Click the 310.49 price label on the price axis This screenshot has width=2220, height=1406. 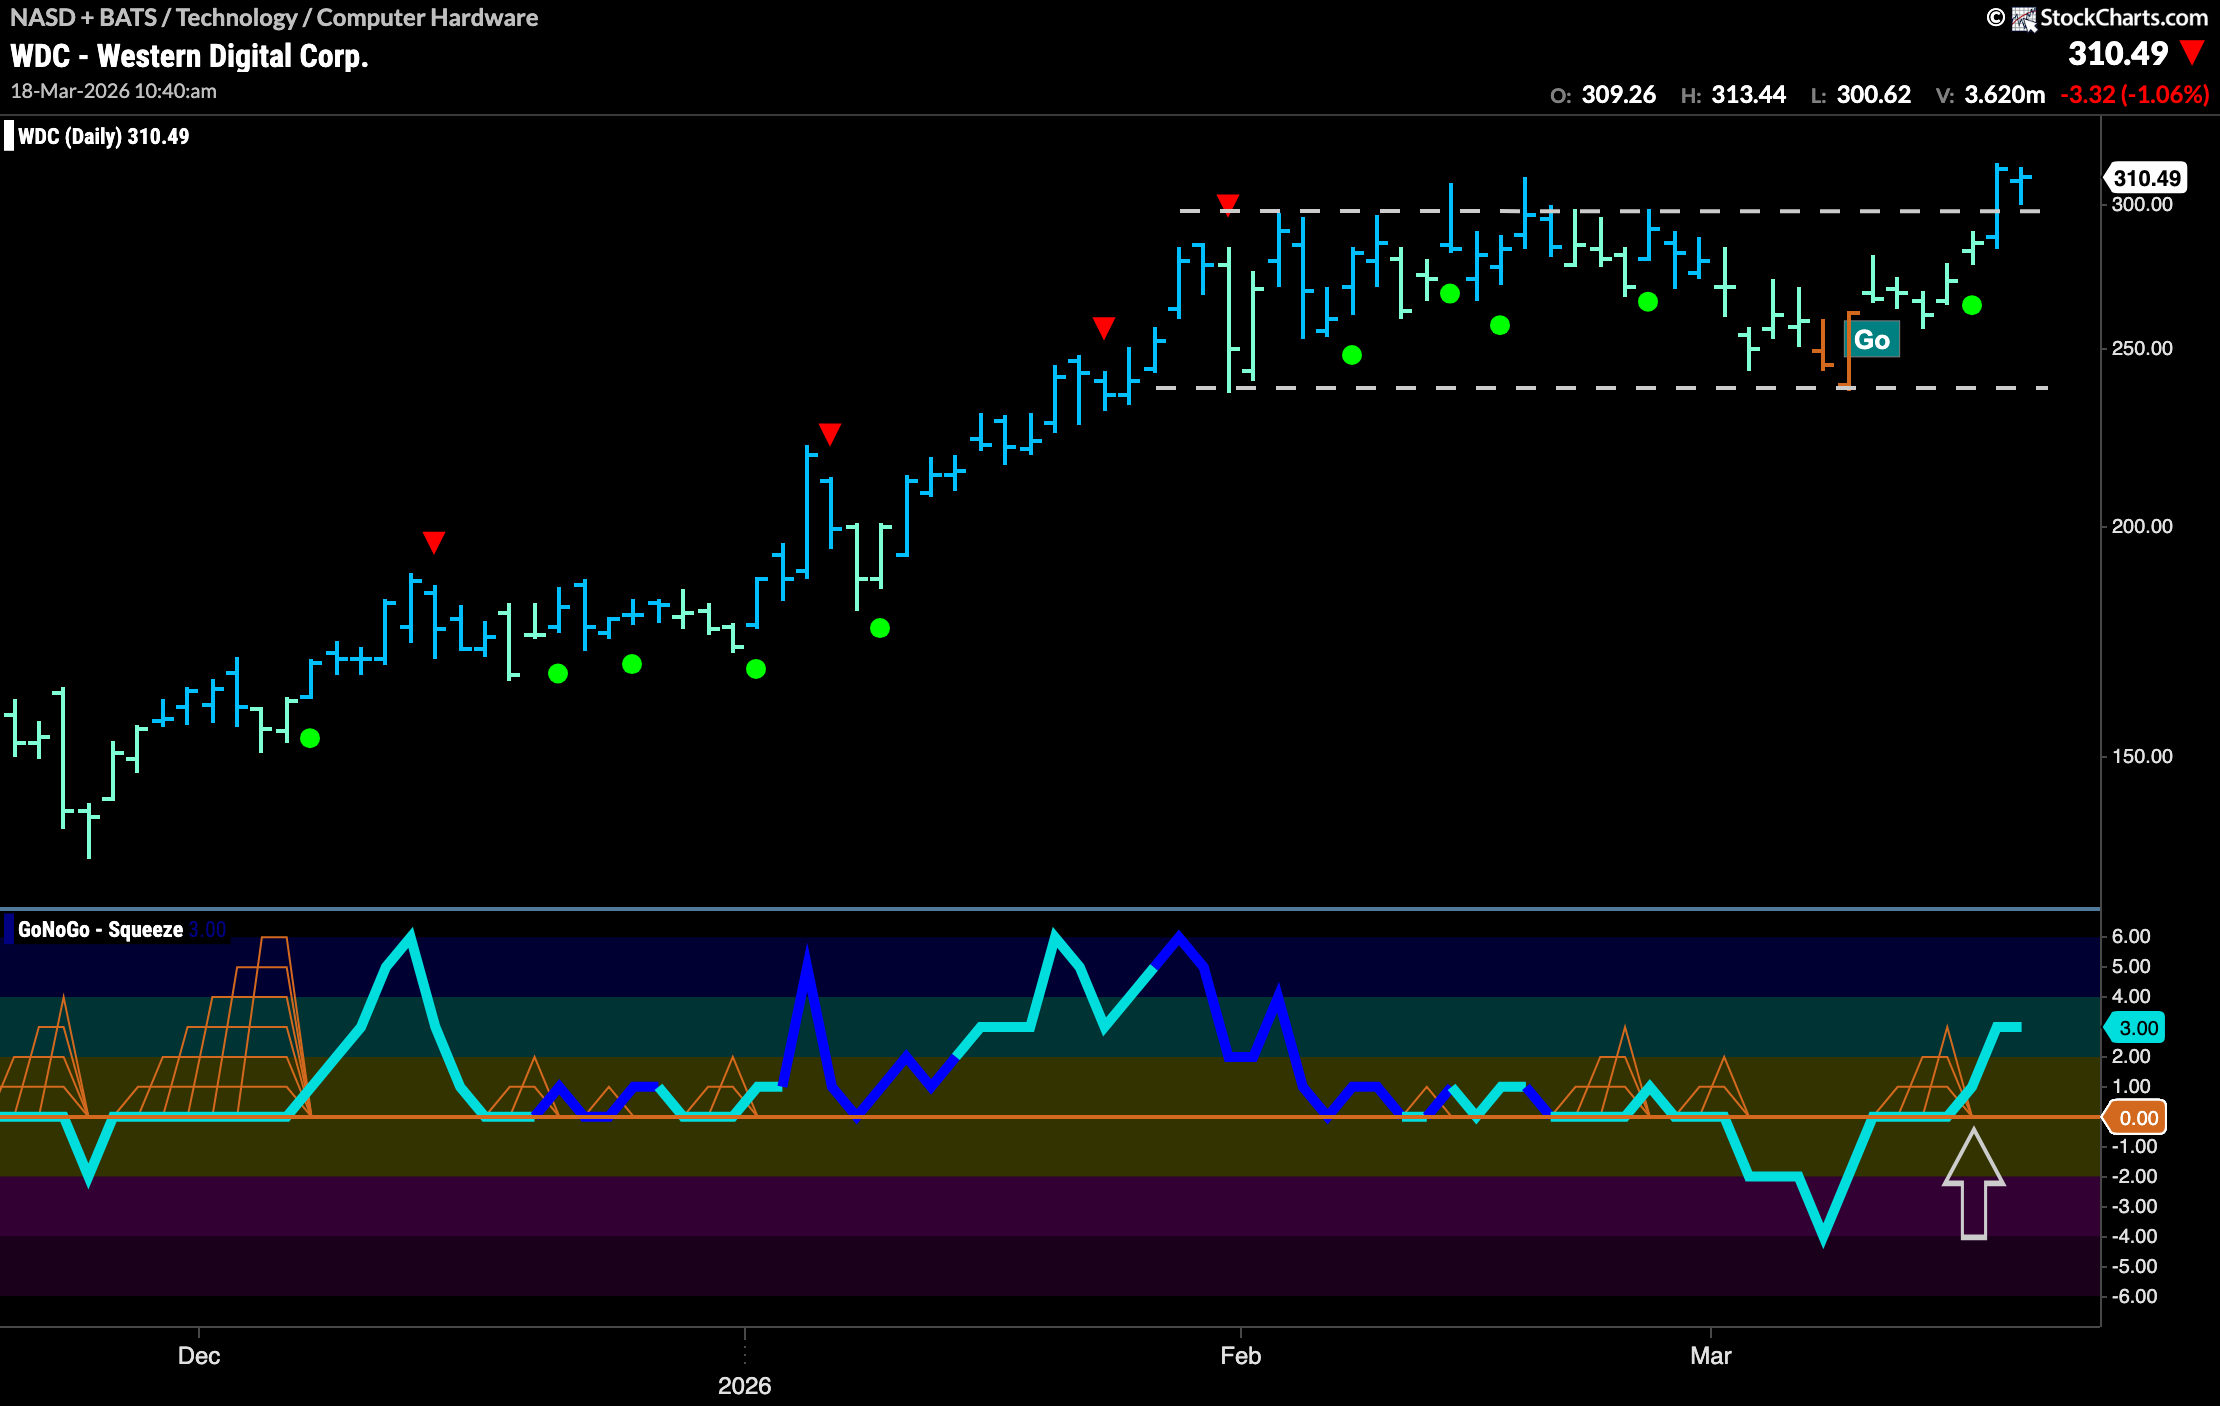tap(2146, 178)
